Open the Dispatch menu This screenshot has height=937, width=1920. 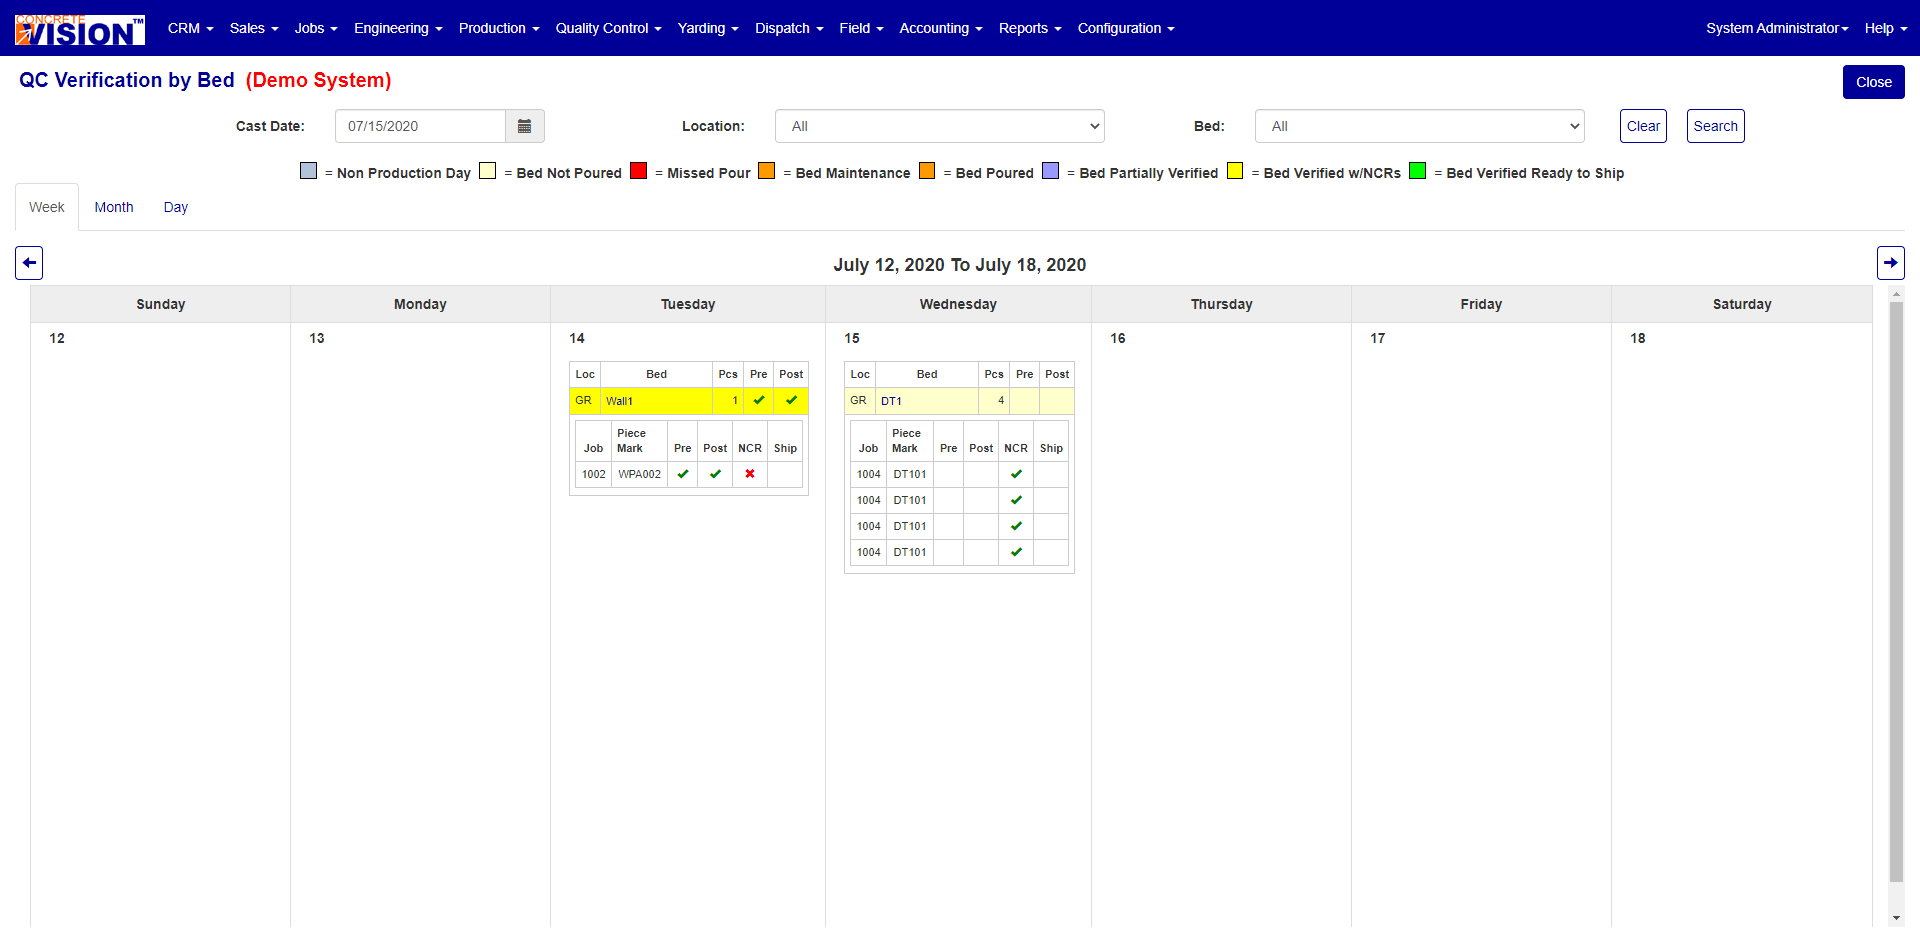(789, 28)
